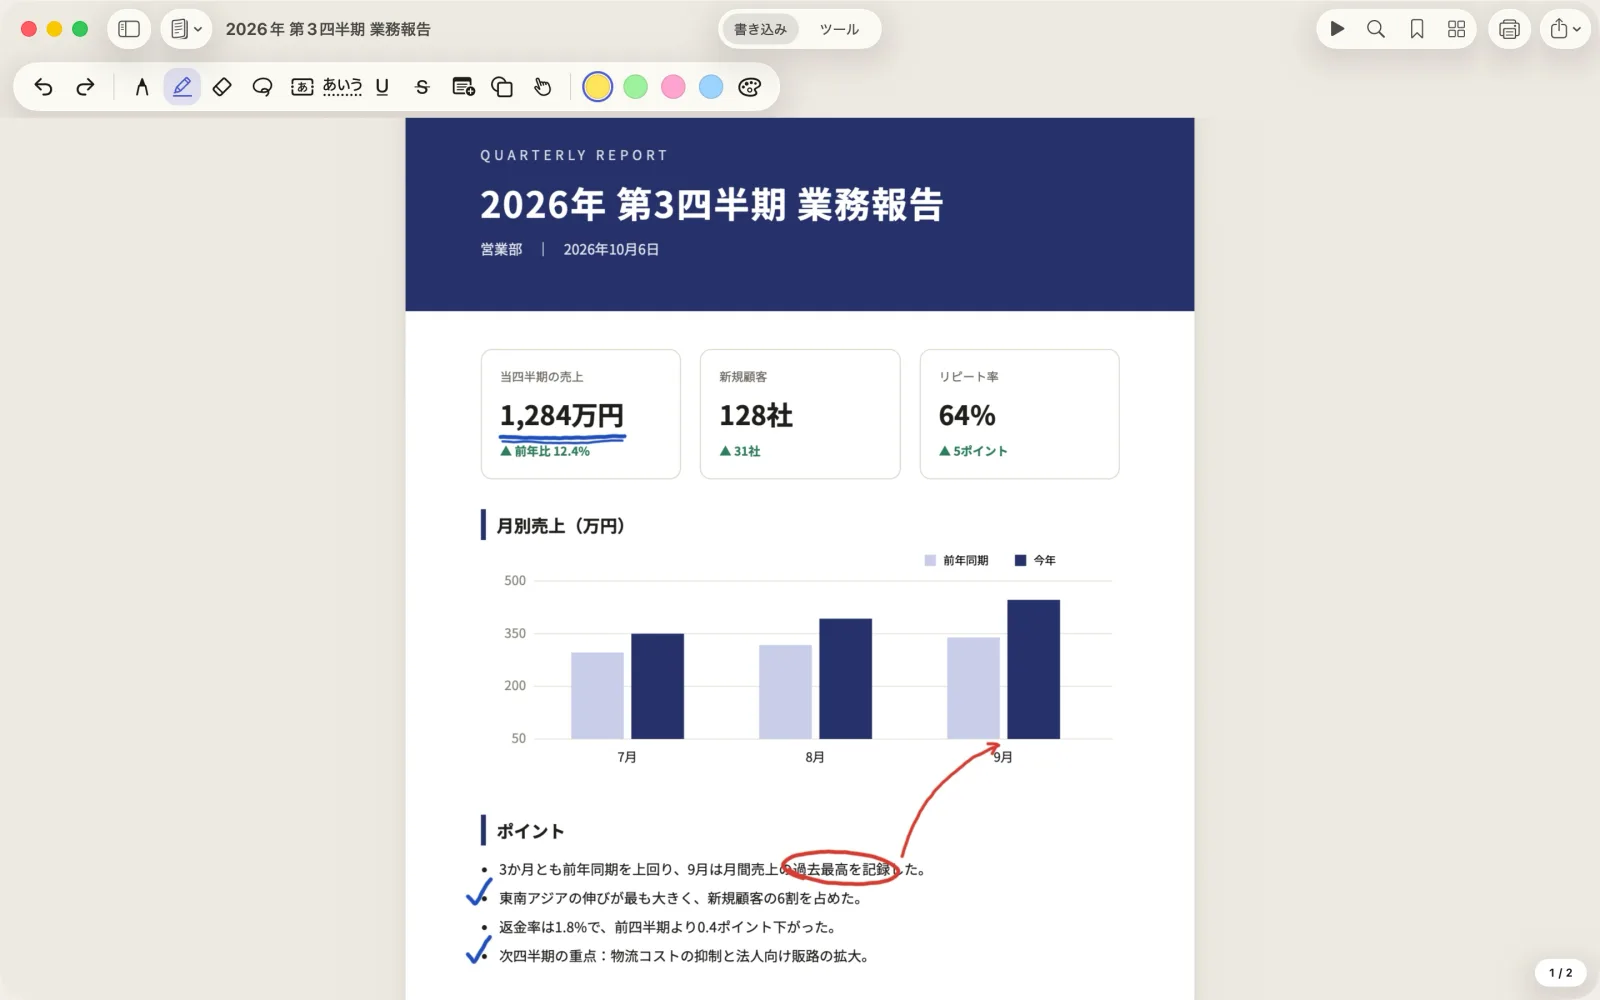This screenshot has width=1600, height=1000.
Task: Bookmark this page
Action: 1417,29
